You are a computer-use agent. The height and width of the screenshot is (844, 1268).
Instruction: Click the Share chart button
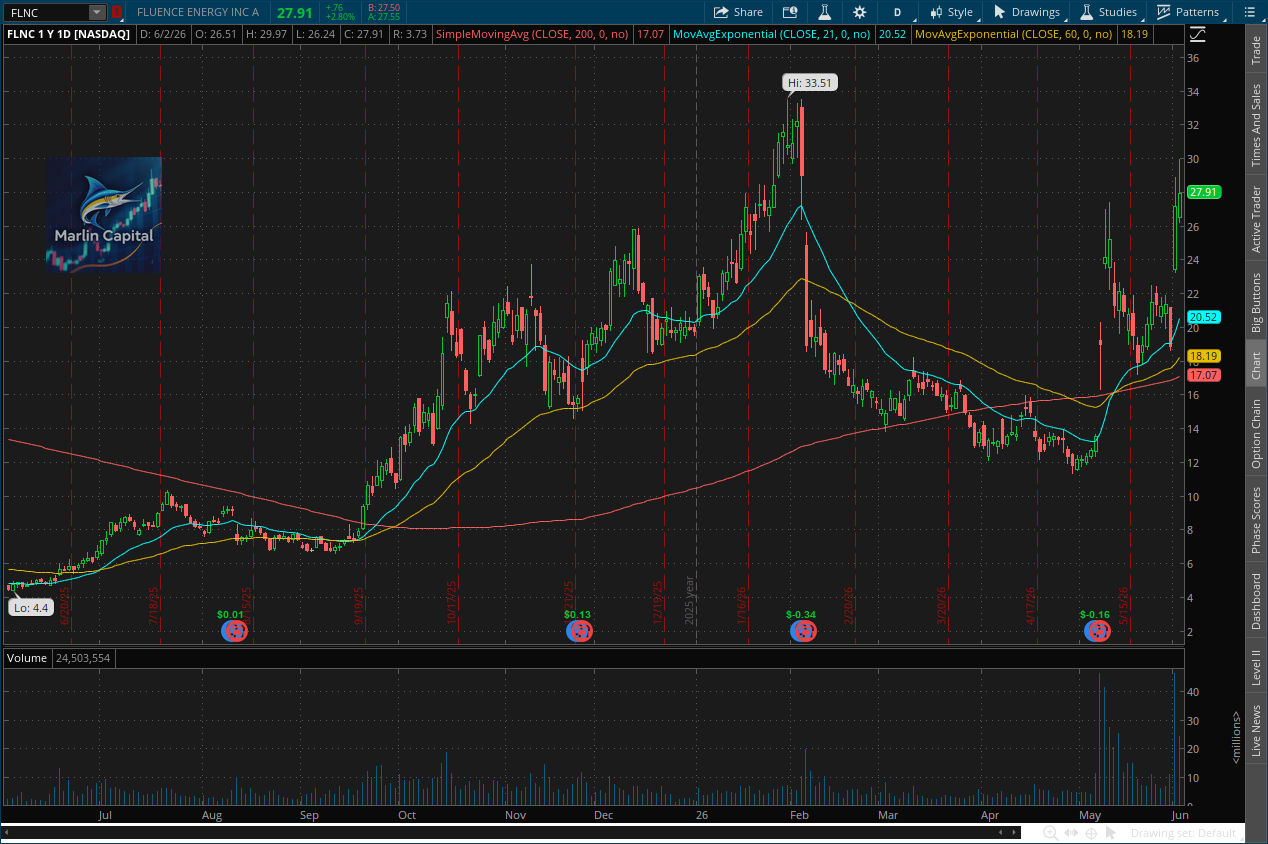tap(738, 12)
